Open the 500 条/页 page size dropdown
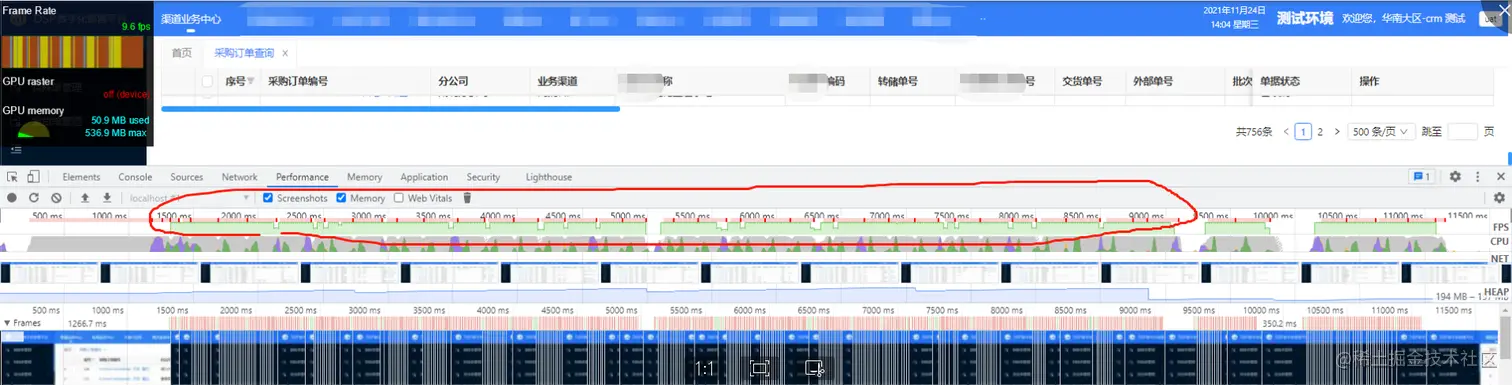The width and height of the screenshot is (1512, 385). pyautogui.click(x=1381, y=131)
